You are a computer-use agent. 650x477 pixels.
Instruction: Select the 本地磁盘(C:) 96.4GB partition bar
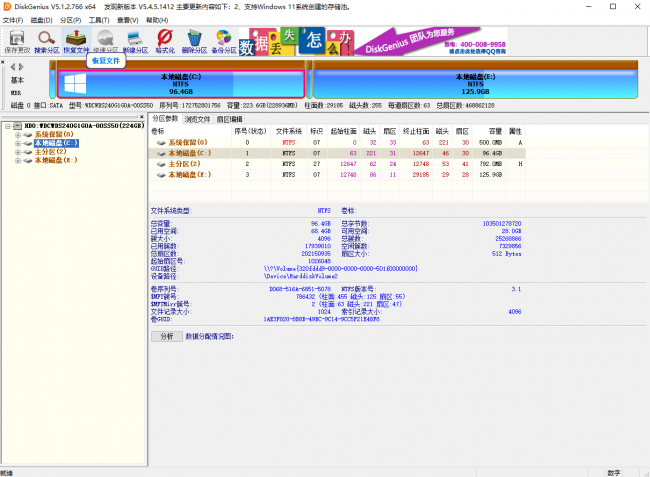(181, 84)
